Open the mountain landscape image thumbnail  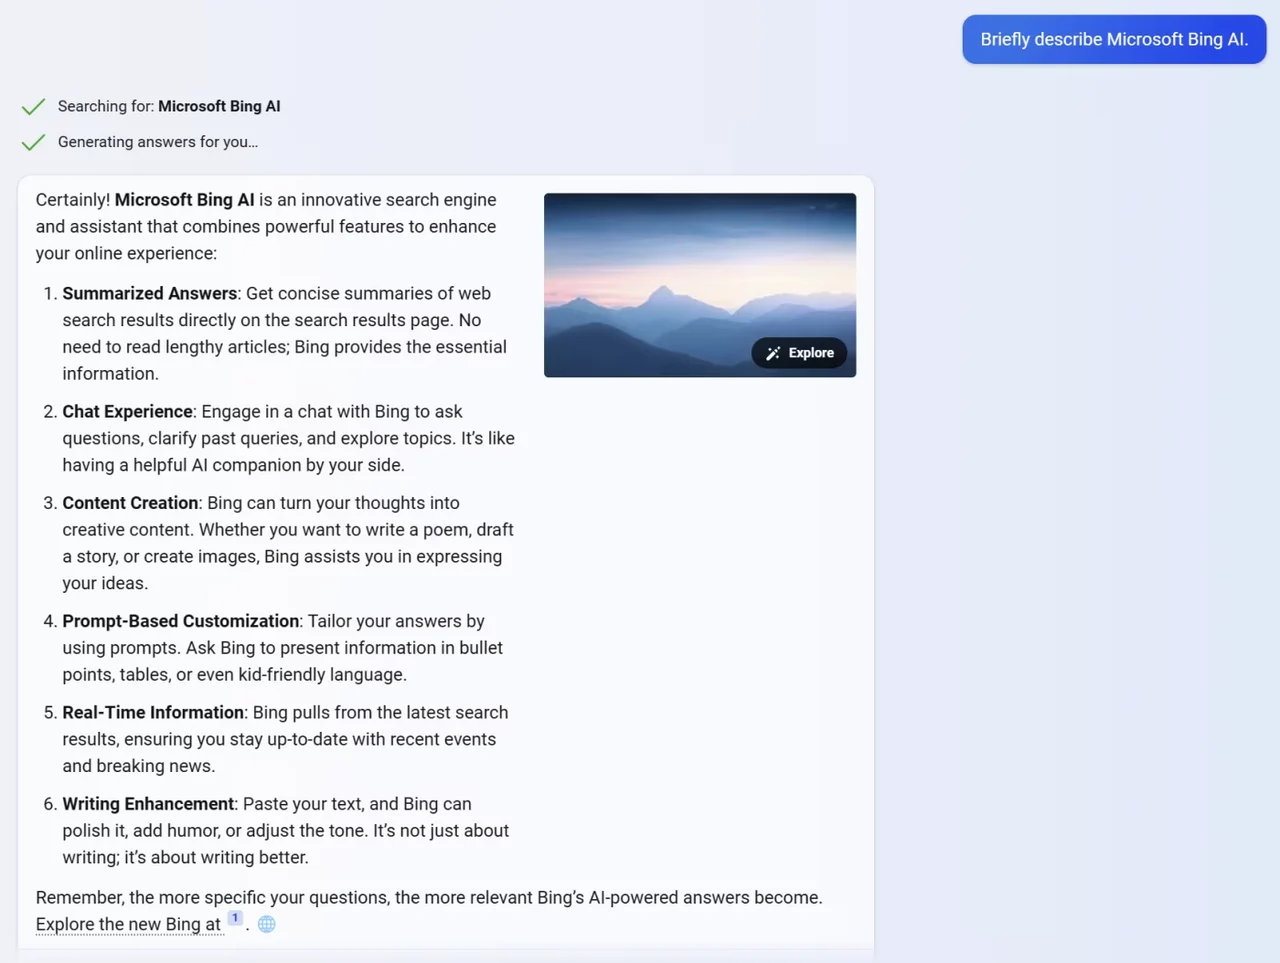[x=700, y=285]
